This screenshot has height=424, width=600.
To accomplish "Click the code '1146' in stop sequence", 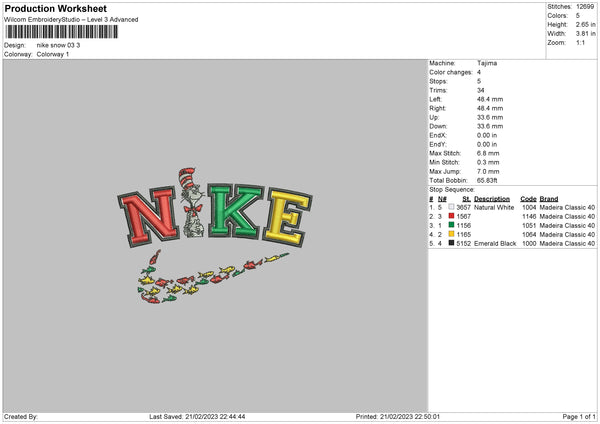I will pyautogui.click(x=529, y=217).
